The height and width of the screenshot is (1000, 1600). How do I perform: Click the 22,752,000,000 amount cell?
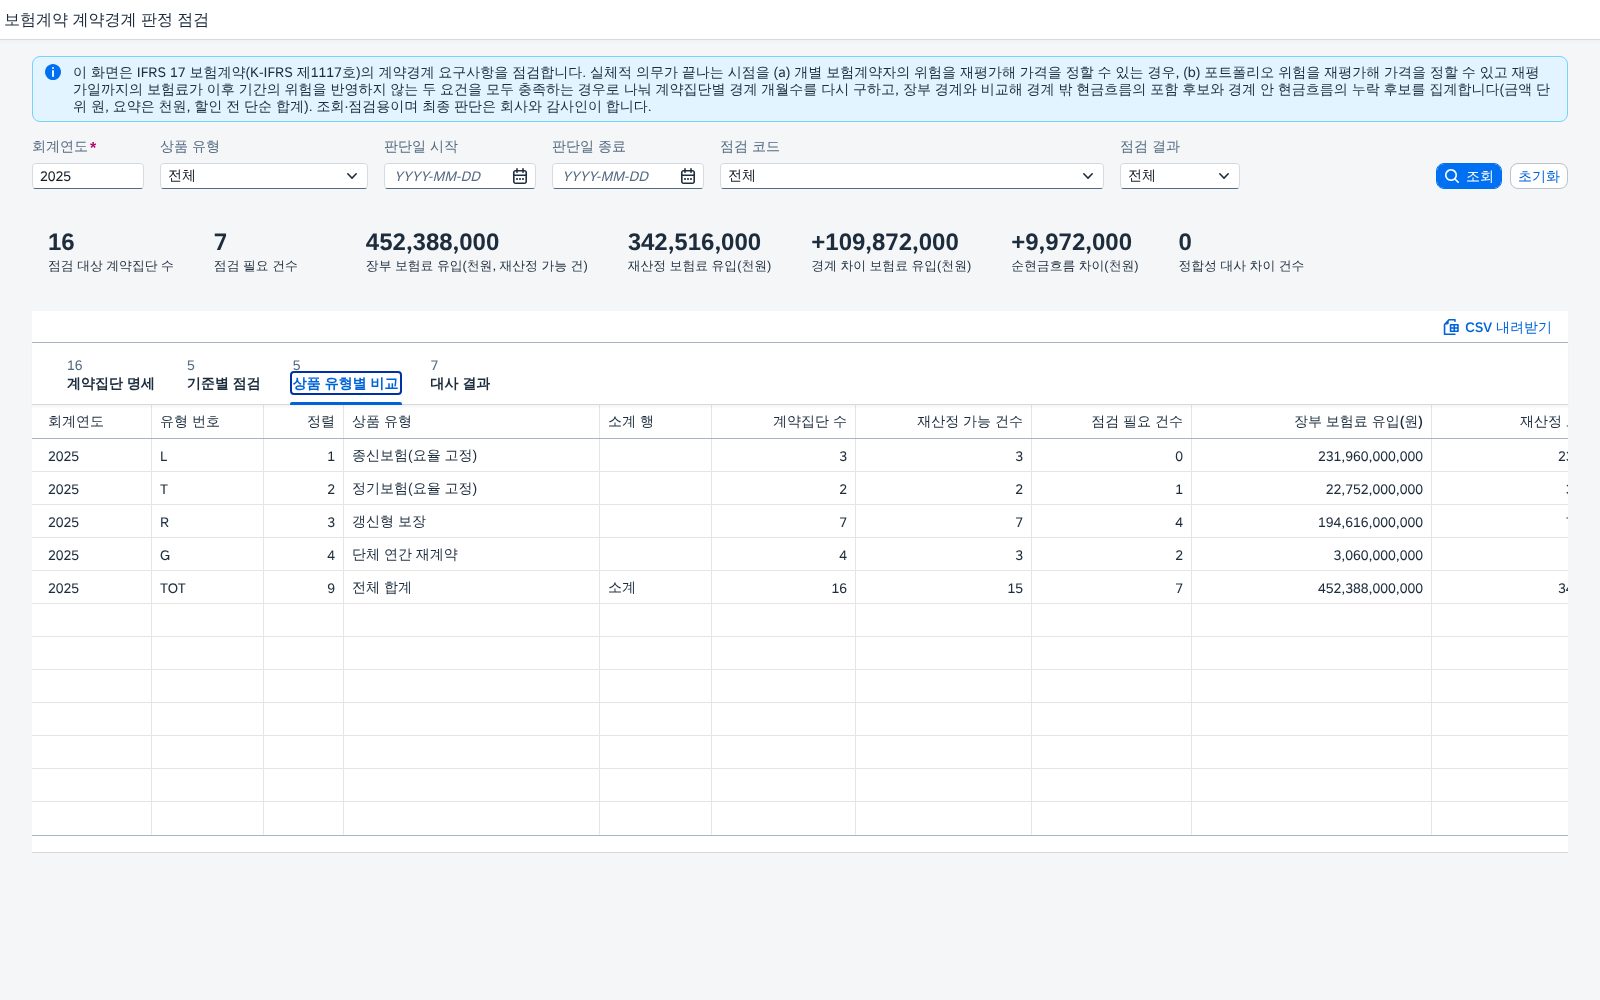point(1311,489)
